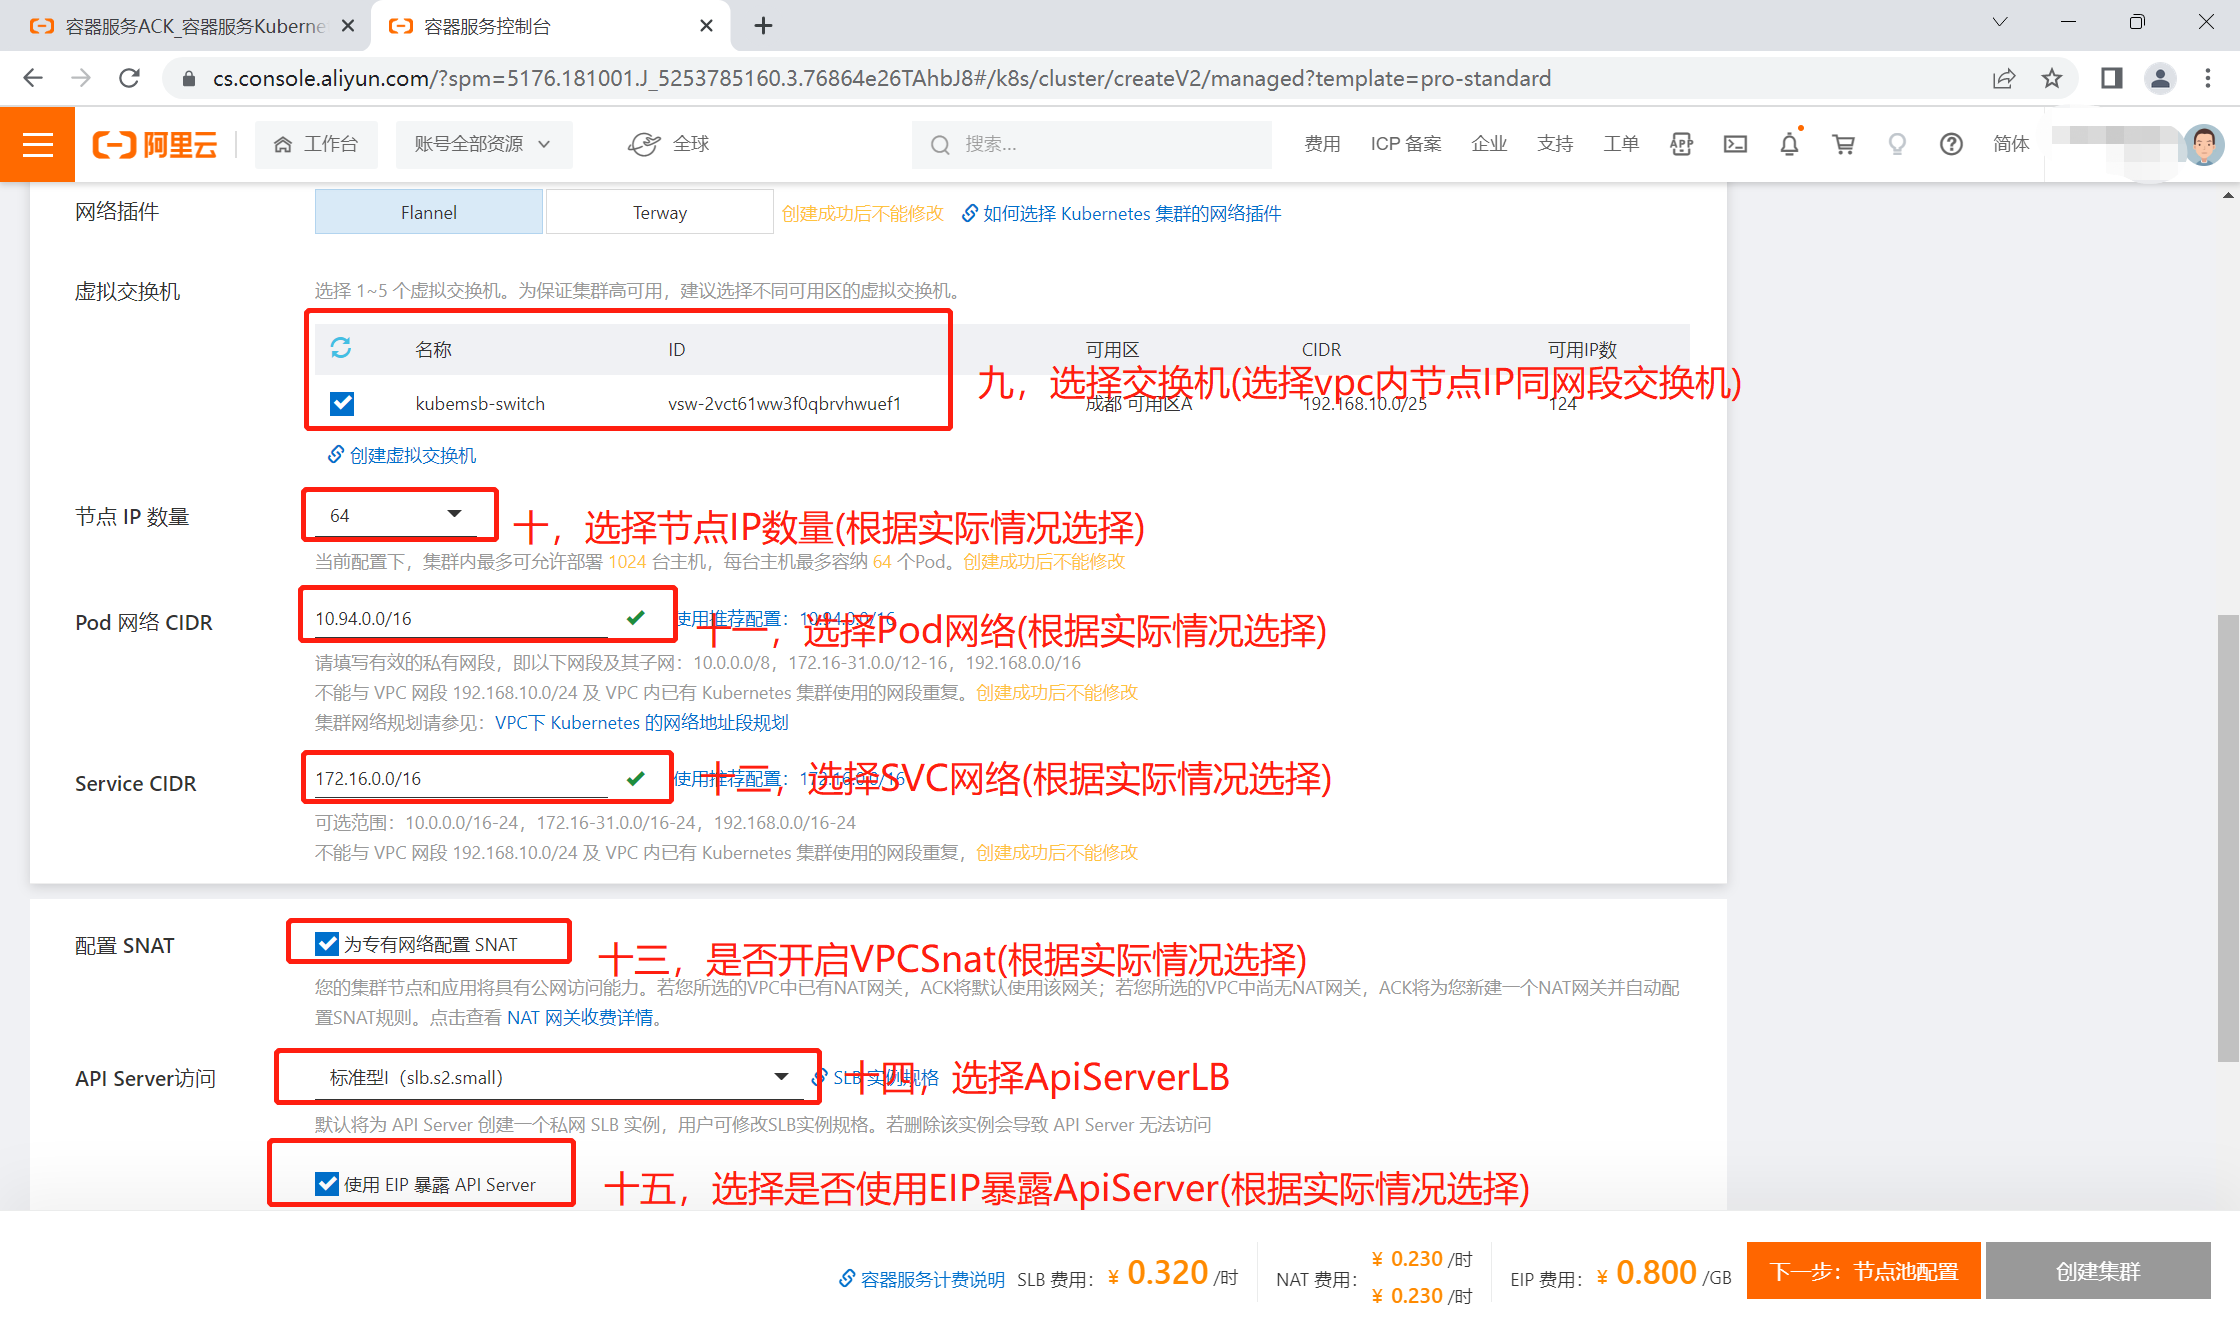Click the light bulb tips icon
The height and width of the screenshot is (1323, 2240).
pyautogui.click(x=1897, y=145)
